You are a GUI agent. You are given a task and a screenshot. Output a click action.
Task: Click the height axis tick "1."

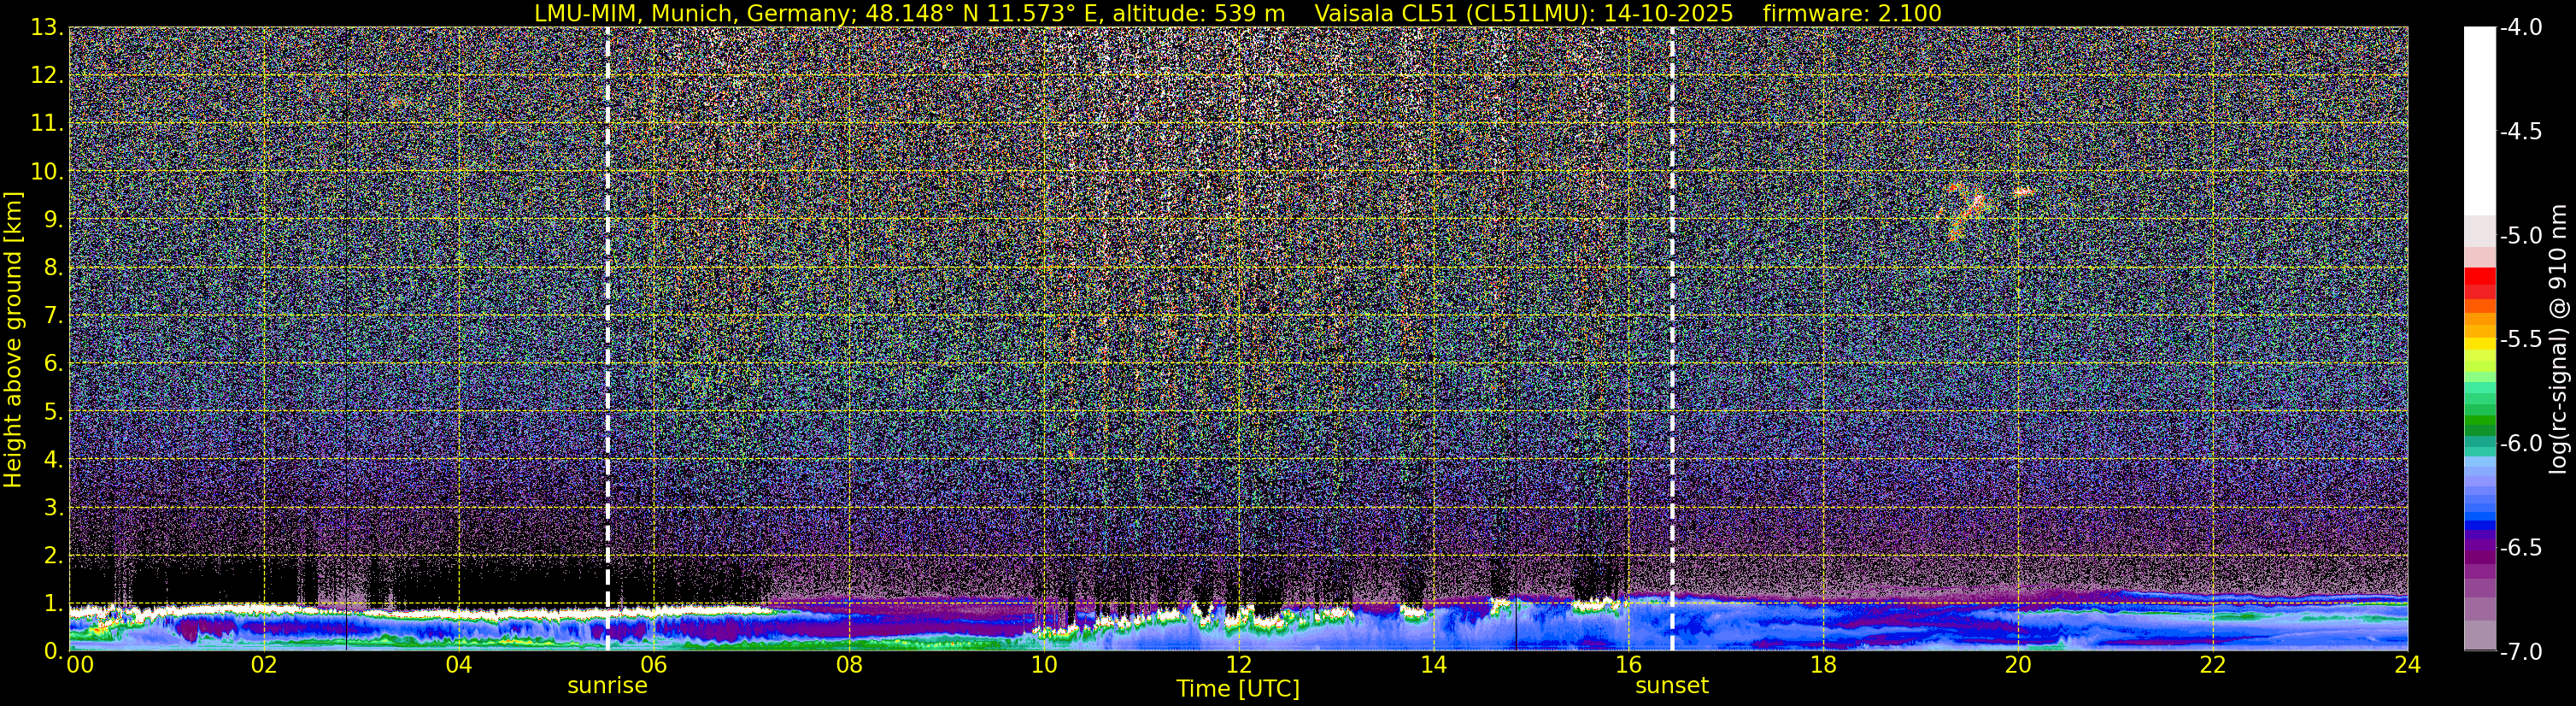[x=53, y=602]
